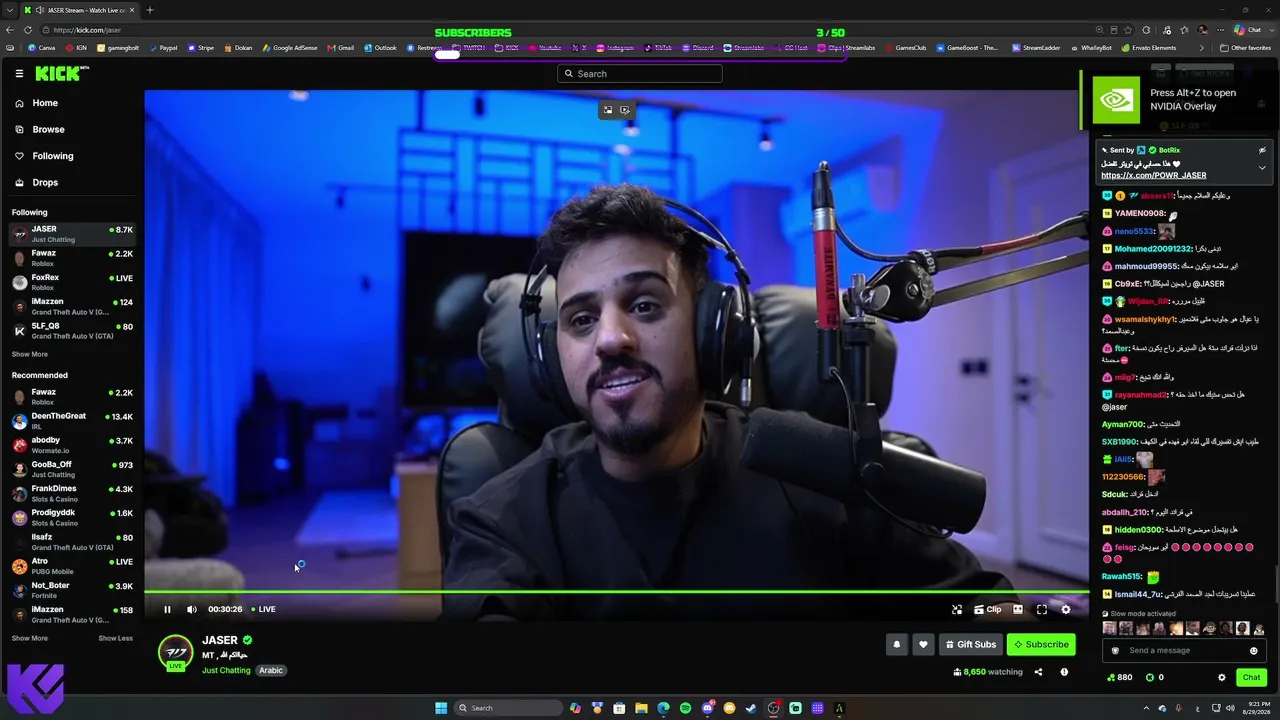
Task: Open the Windows Start menu
Action: coord(441,708)
